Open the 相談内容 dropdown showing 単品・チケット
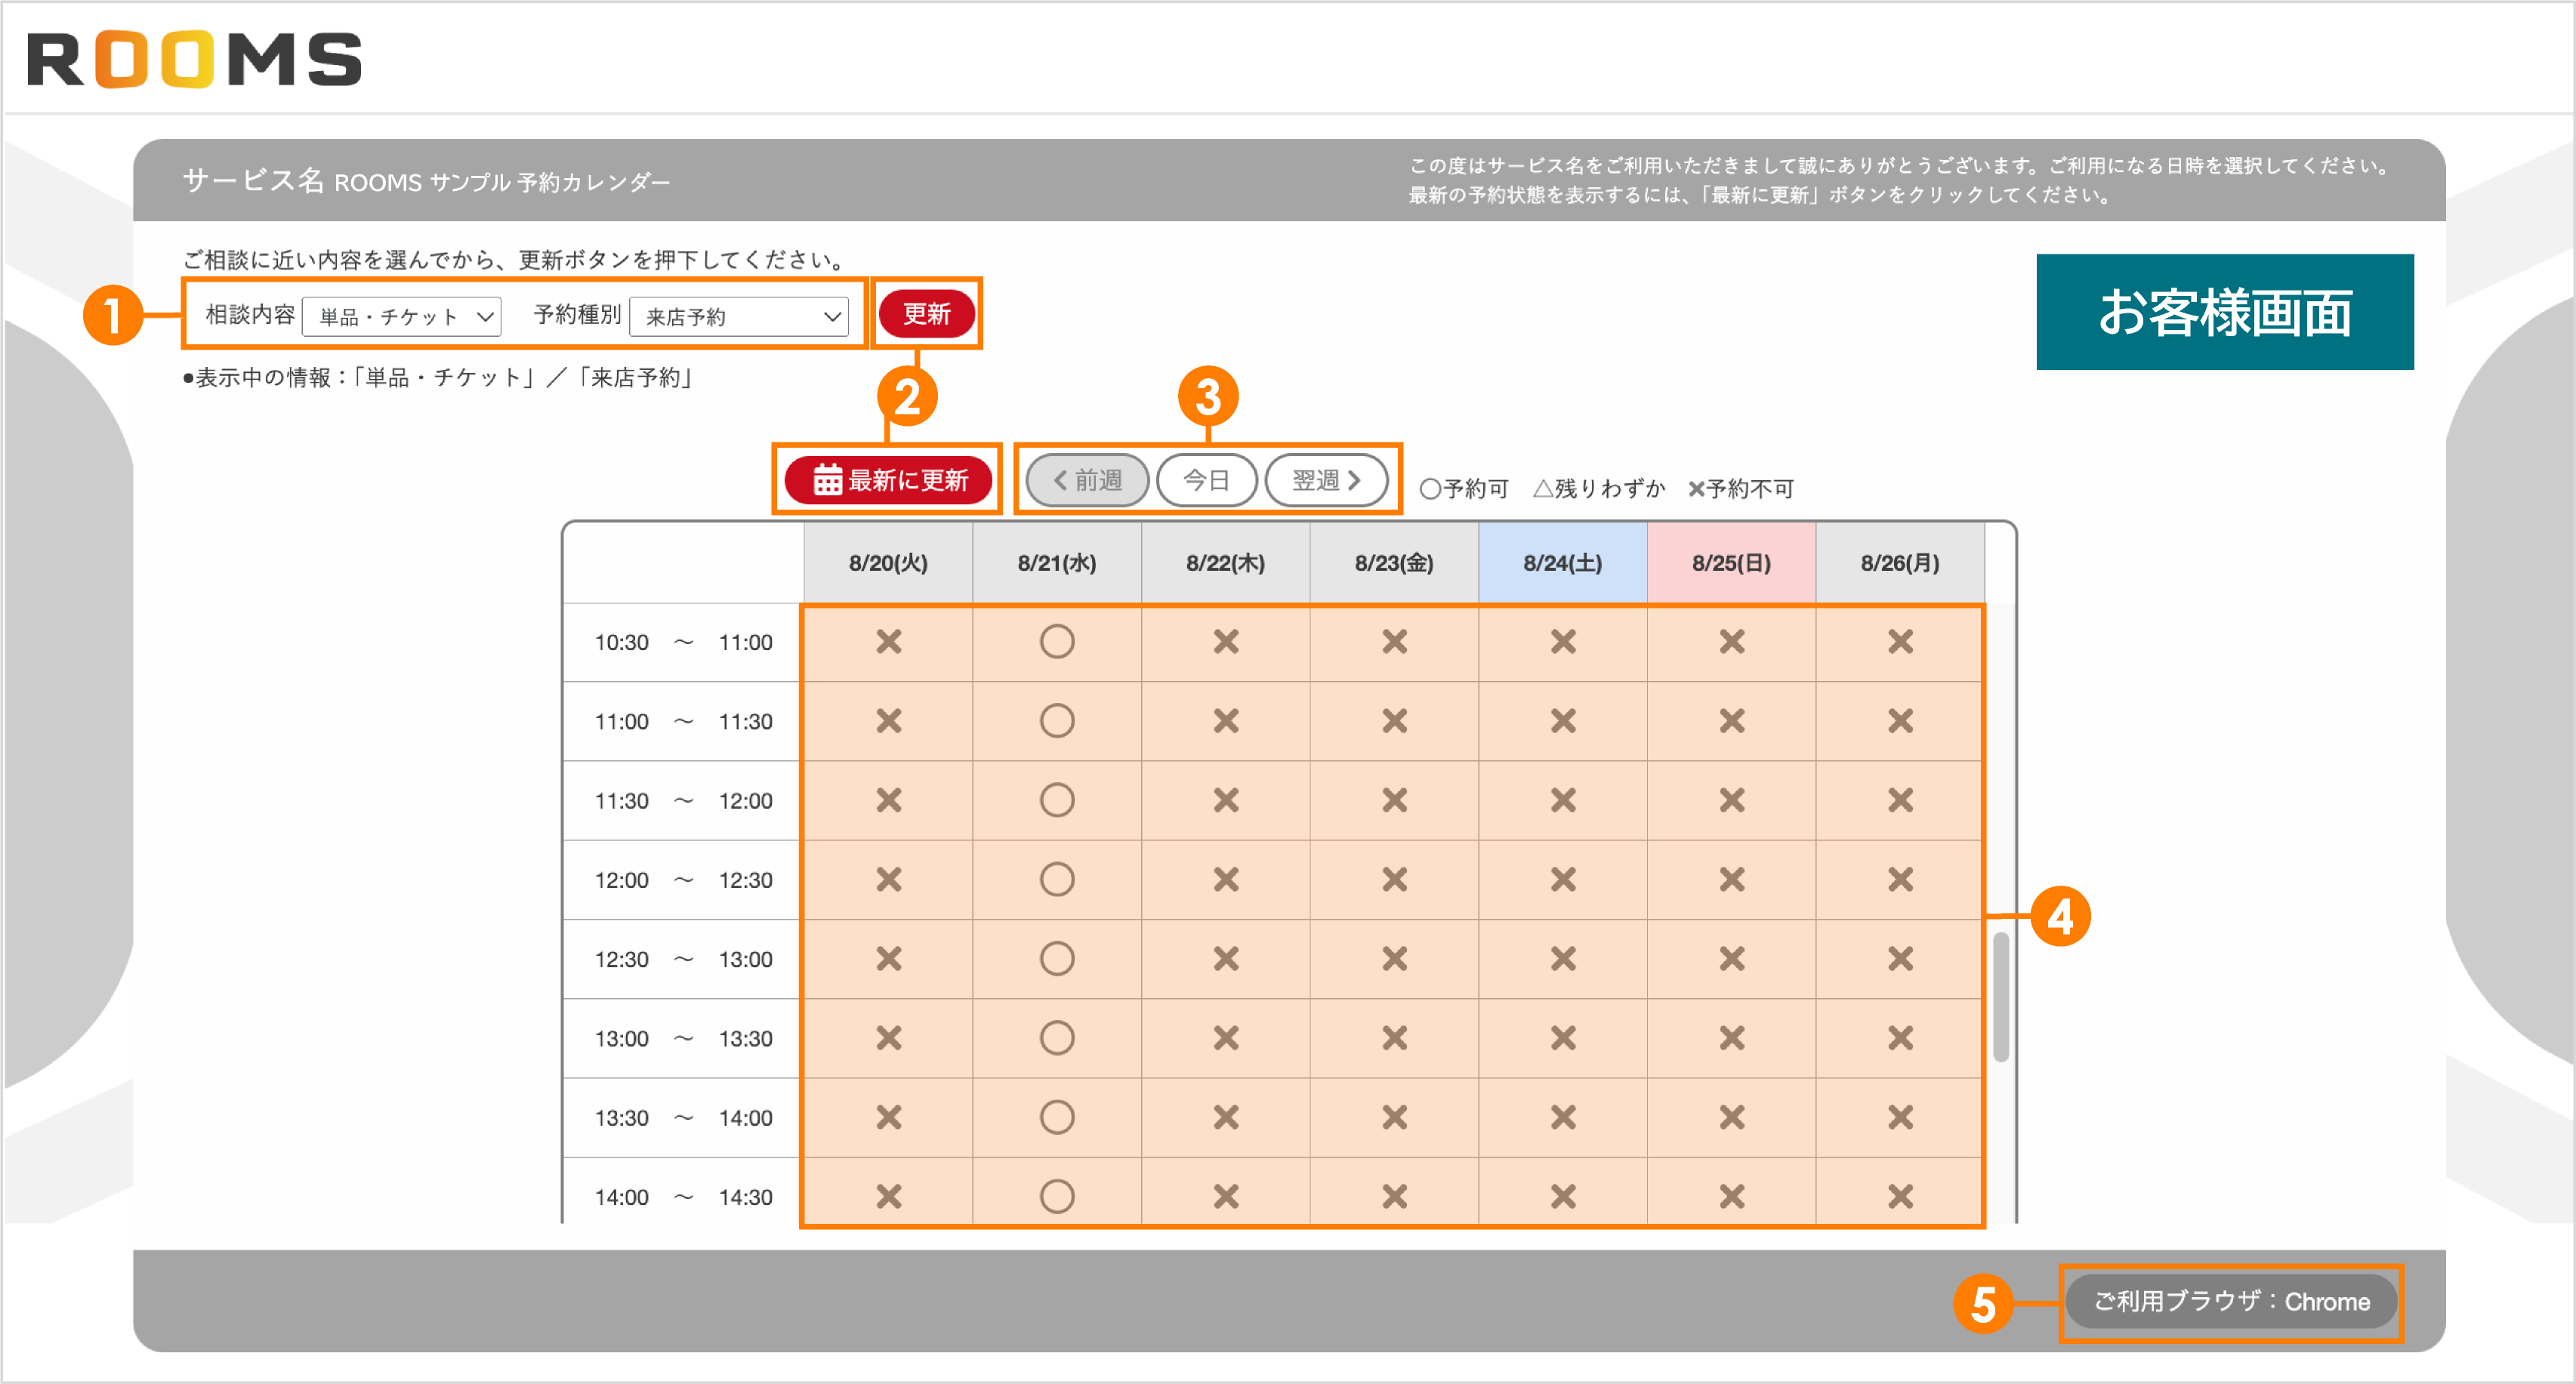Image resolution: width=2576 pixels, height=1384 pixels. coord(400,316)
